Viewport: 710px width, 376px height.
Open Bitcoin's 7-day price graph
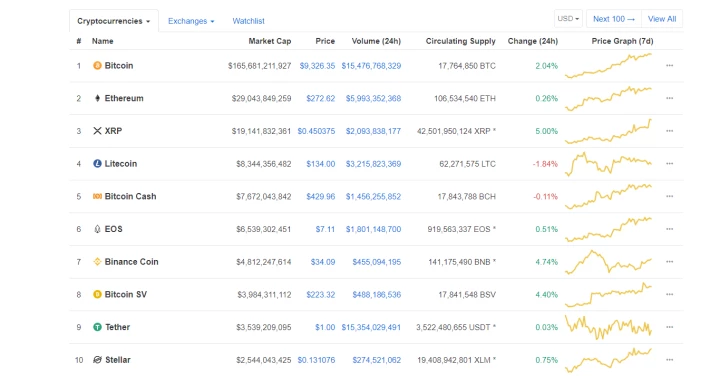click(x=608, y=66)
